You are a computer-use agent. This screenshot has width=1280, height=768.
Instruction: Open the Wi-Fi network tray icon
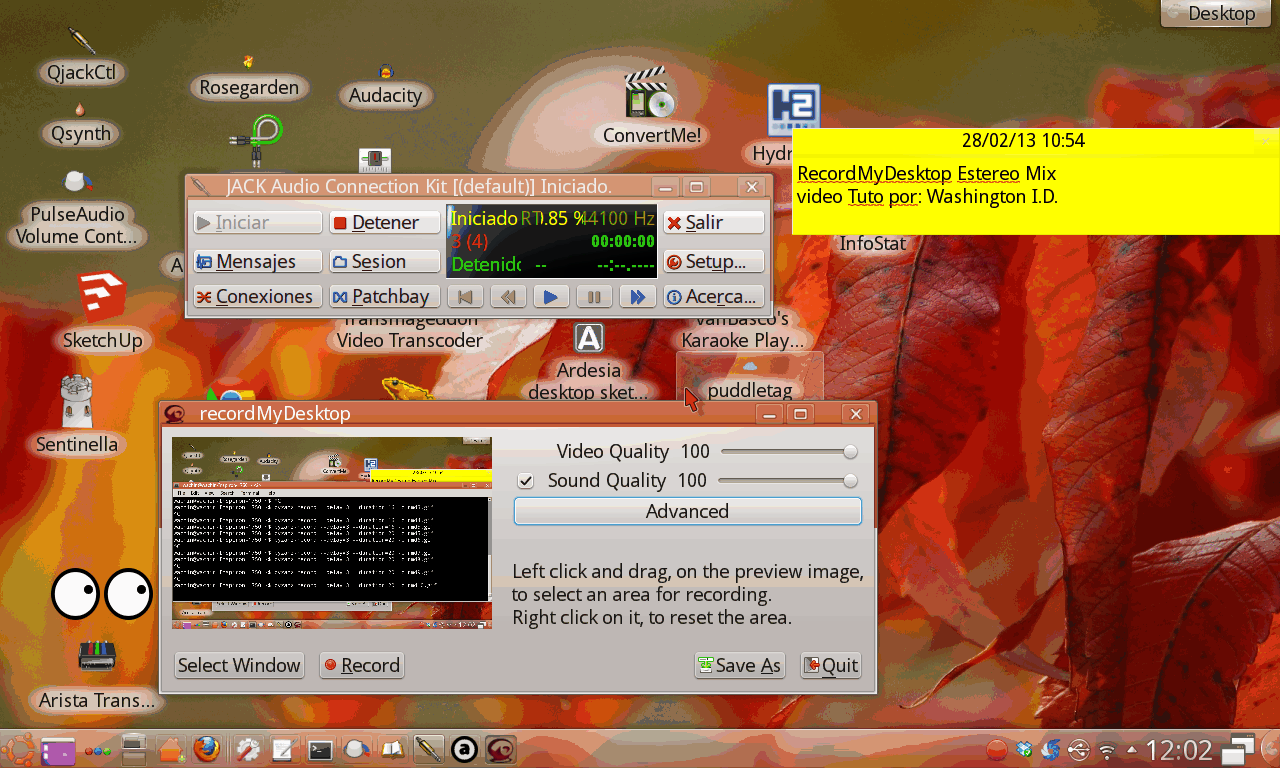(x=1106, y=749)
